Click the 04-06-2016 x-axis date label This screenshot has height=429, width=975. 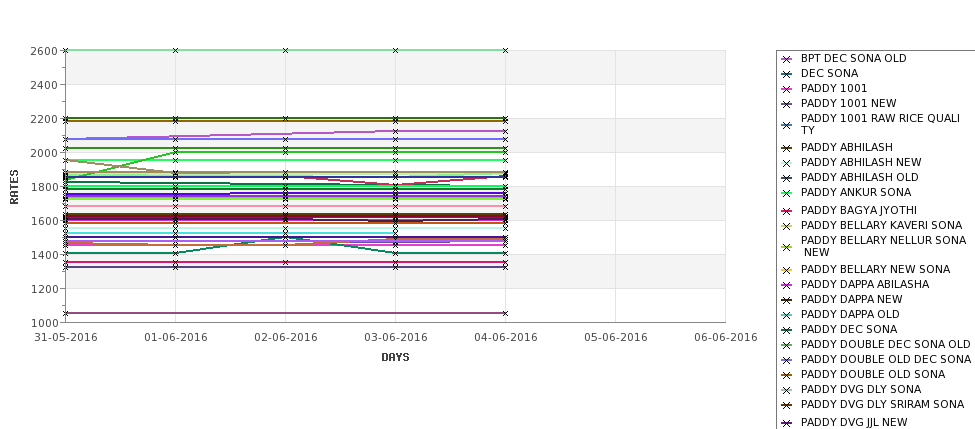pos(506,338)
